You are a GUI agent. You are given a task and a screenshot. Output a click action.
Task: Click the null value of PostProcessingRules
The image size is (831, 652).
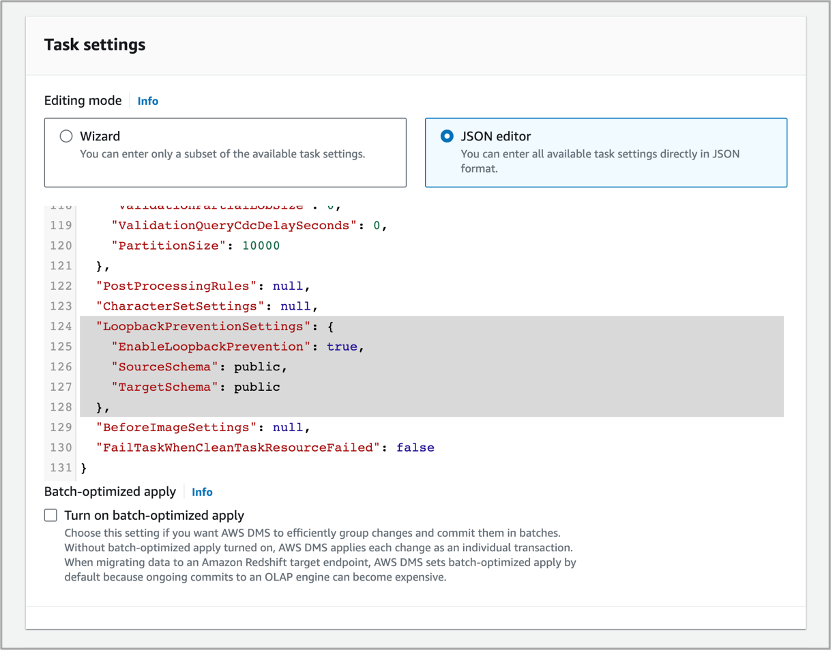pos(288,286)
